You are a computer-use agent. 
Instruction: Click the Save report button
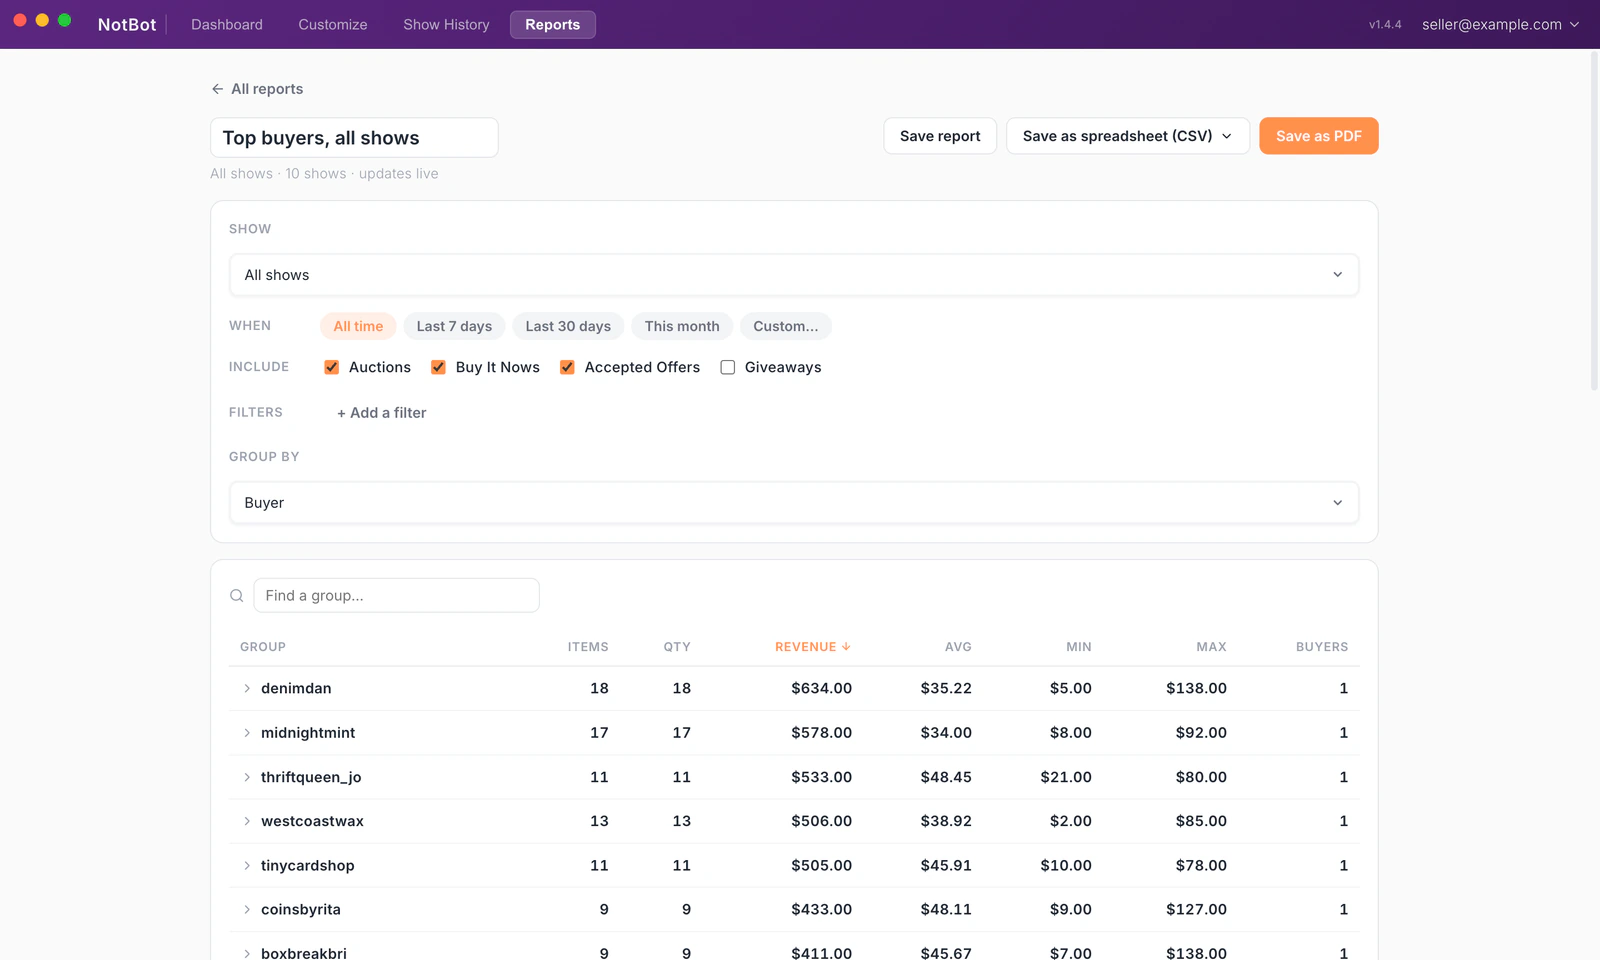pyautogui.click(x=940, y=136)
